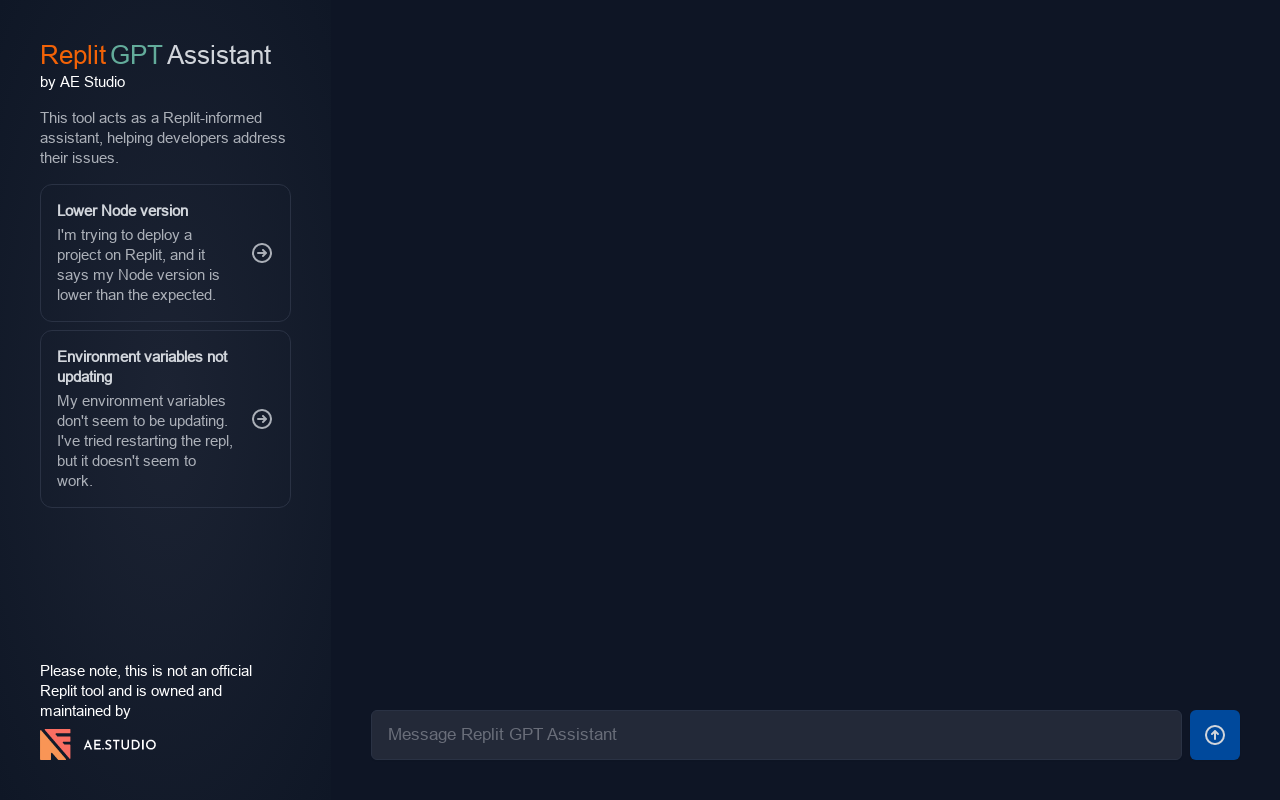Click the 'Replit GPT Assistant' heading

(156, 55)
